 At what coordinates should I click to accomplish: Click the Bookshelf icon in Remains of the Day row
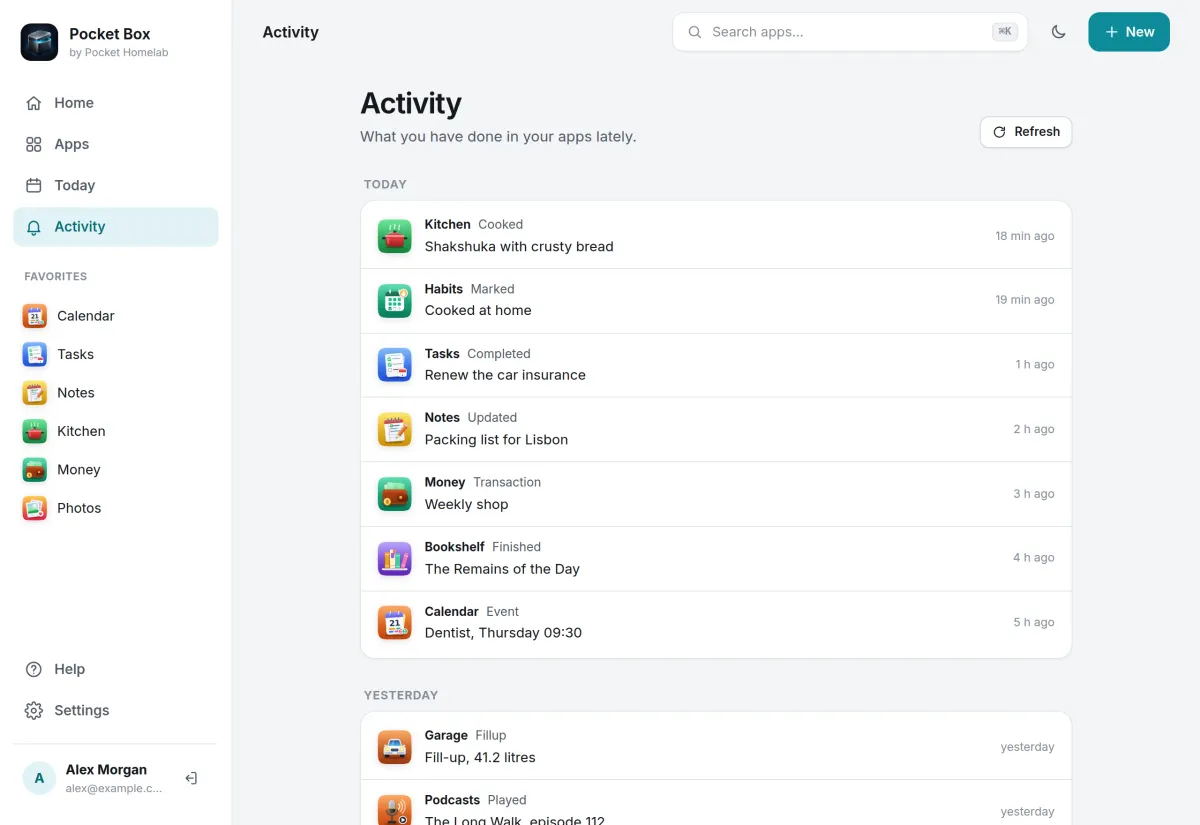(395, 558)
